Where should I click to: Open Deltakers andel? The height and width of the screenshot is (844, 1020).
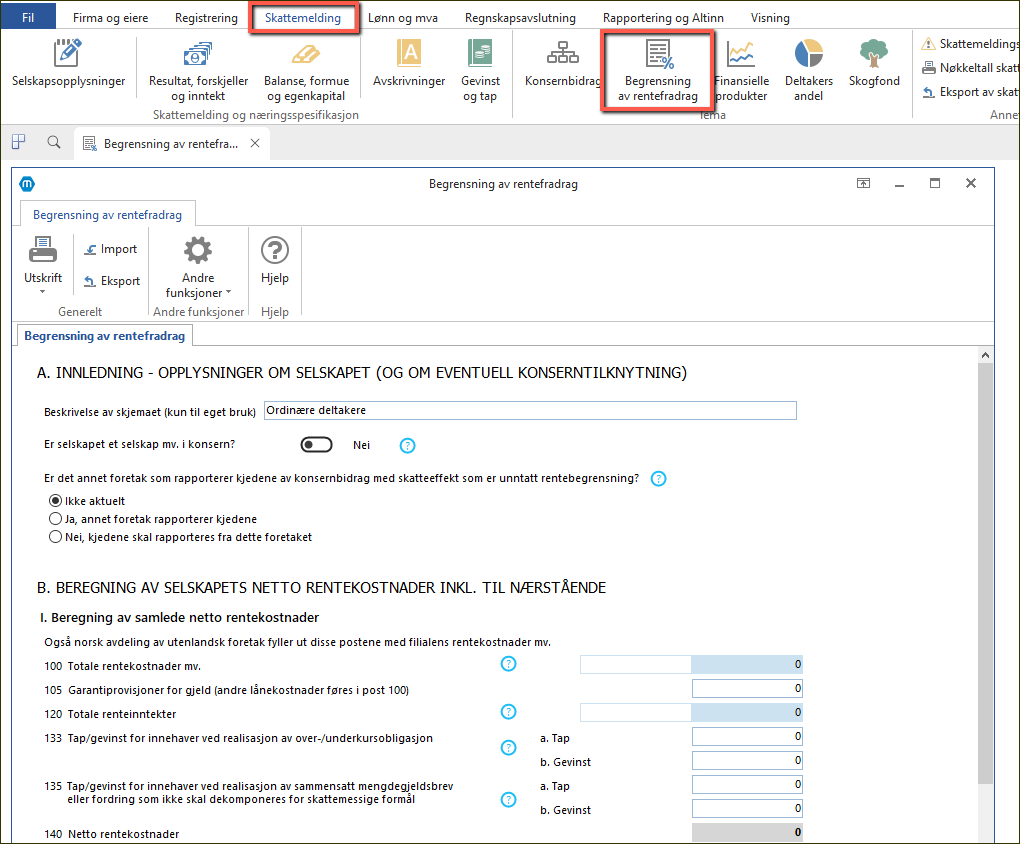[809, 70]
